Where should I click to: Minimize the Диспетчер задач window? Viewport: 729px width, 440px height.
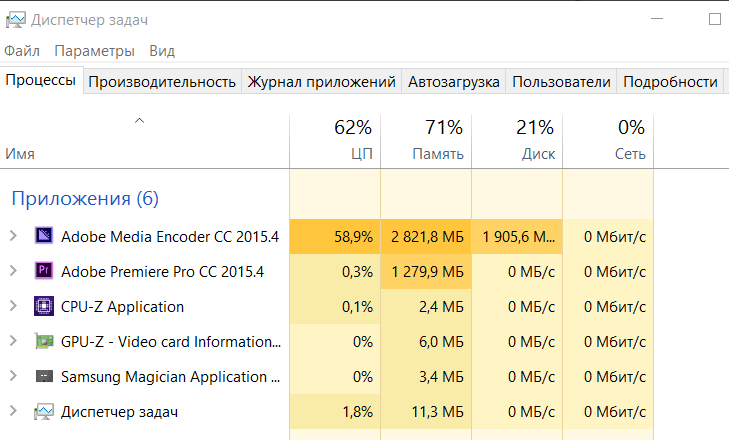[x=657, y=19]
